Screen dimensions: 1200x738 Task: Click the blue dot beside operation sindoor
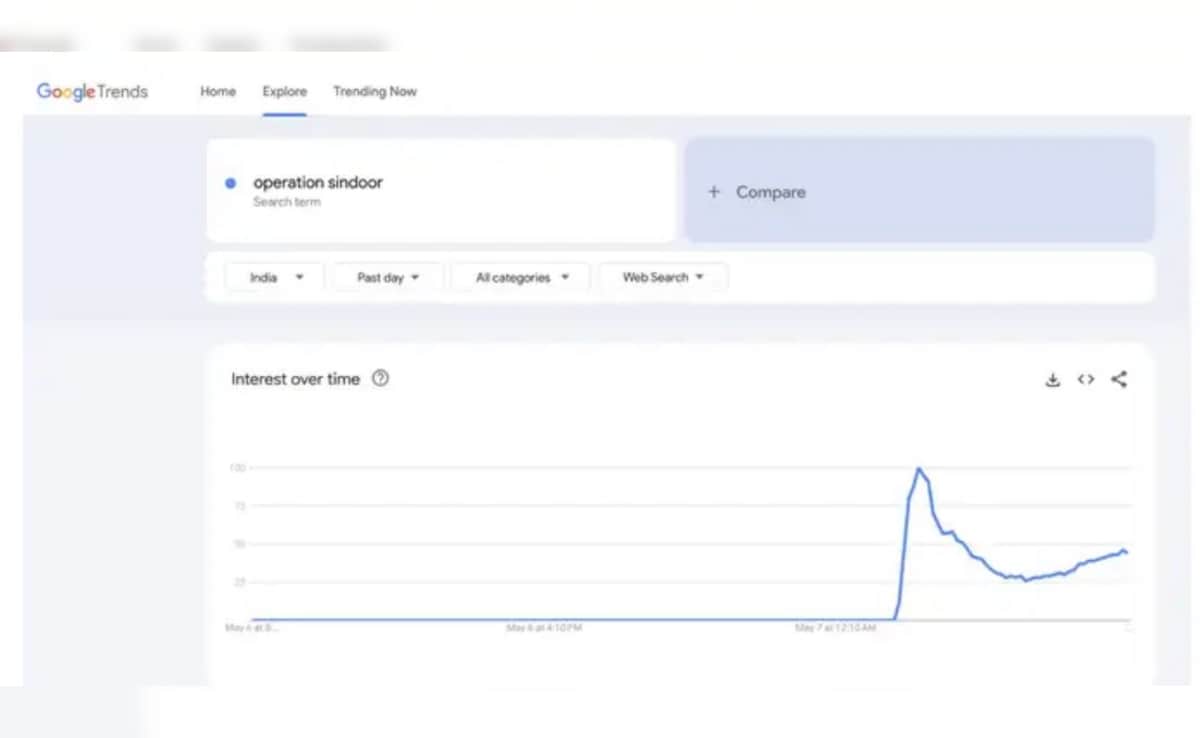point(231,183)
